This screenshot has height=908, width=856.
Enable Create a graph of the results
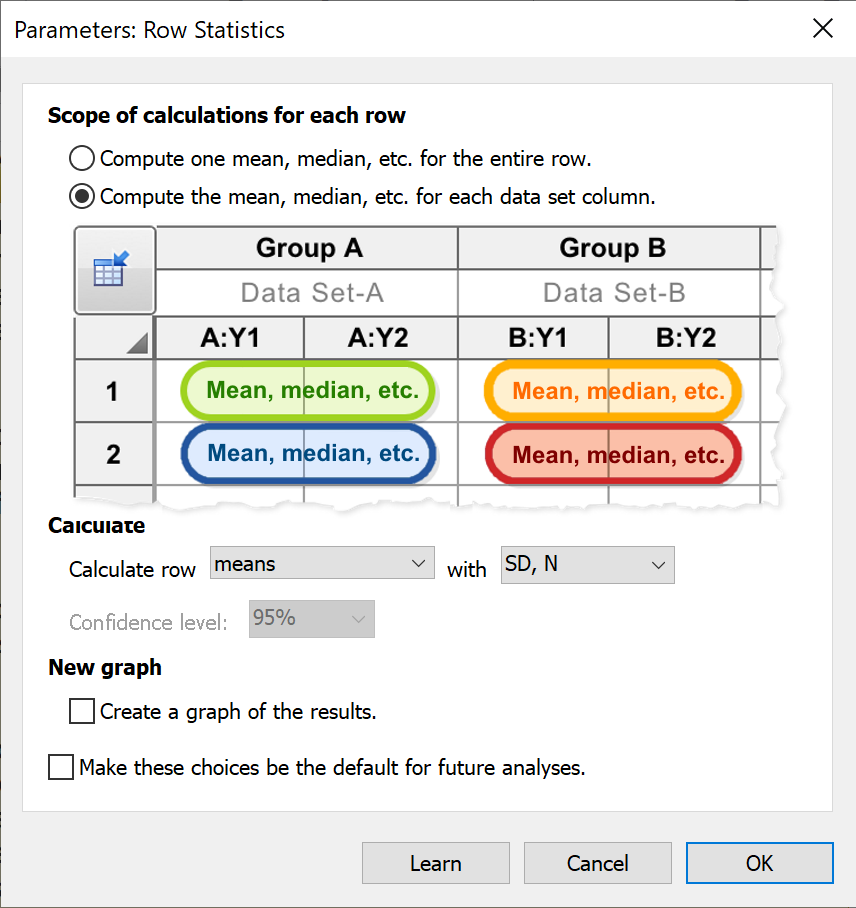coord(82,712)
